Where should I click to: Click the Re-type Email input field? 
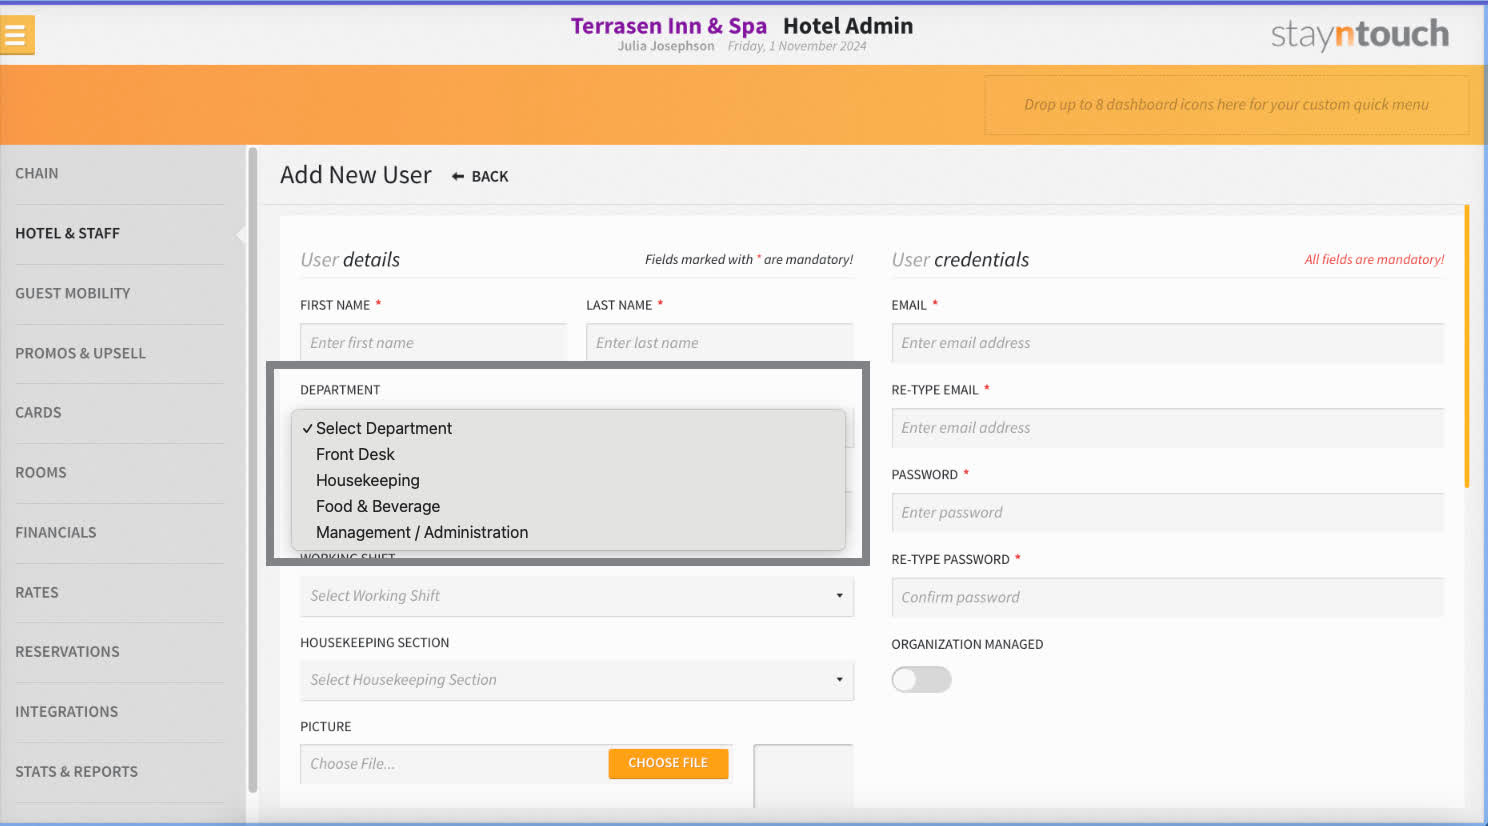click(1168, 427)
